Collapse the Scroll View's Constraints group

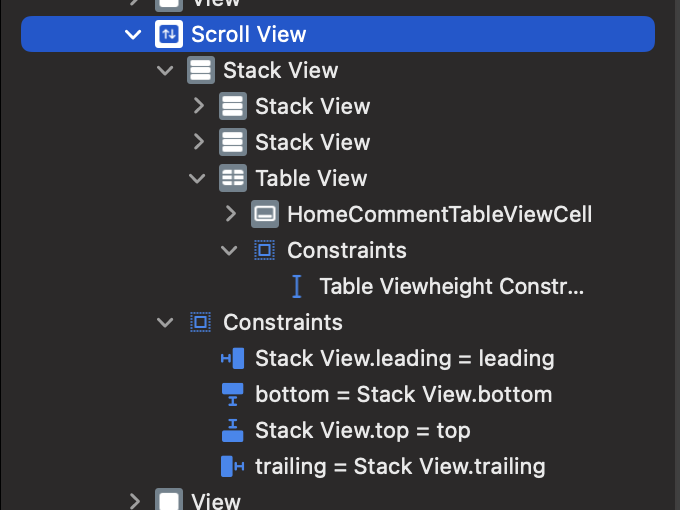click(165, 322)
